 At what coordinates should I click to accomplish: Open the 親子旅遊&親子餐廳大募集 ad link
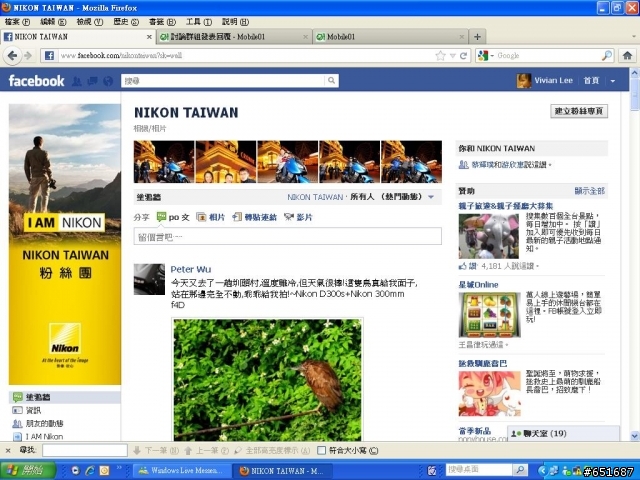(506, 206)
